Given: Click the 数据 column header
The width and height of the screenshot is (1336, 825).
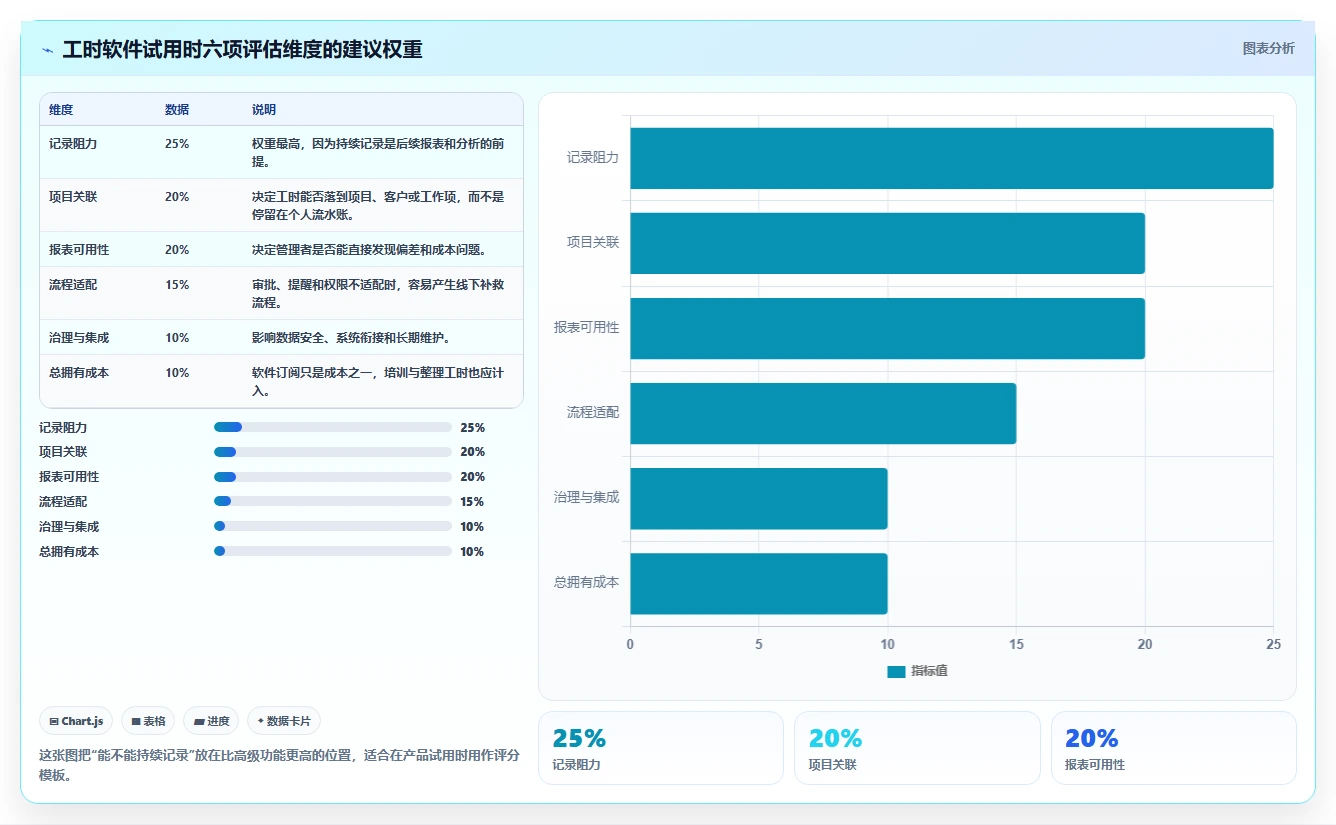Looking at the screenshot, I should tap(177, 110).
